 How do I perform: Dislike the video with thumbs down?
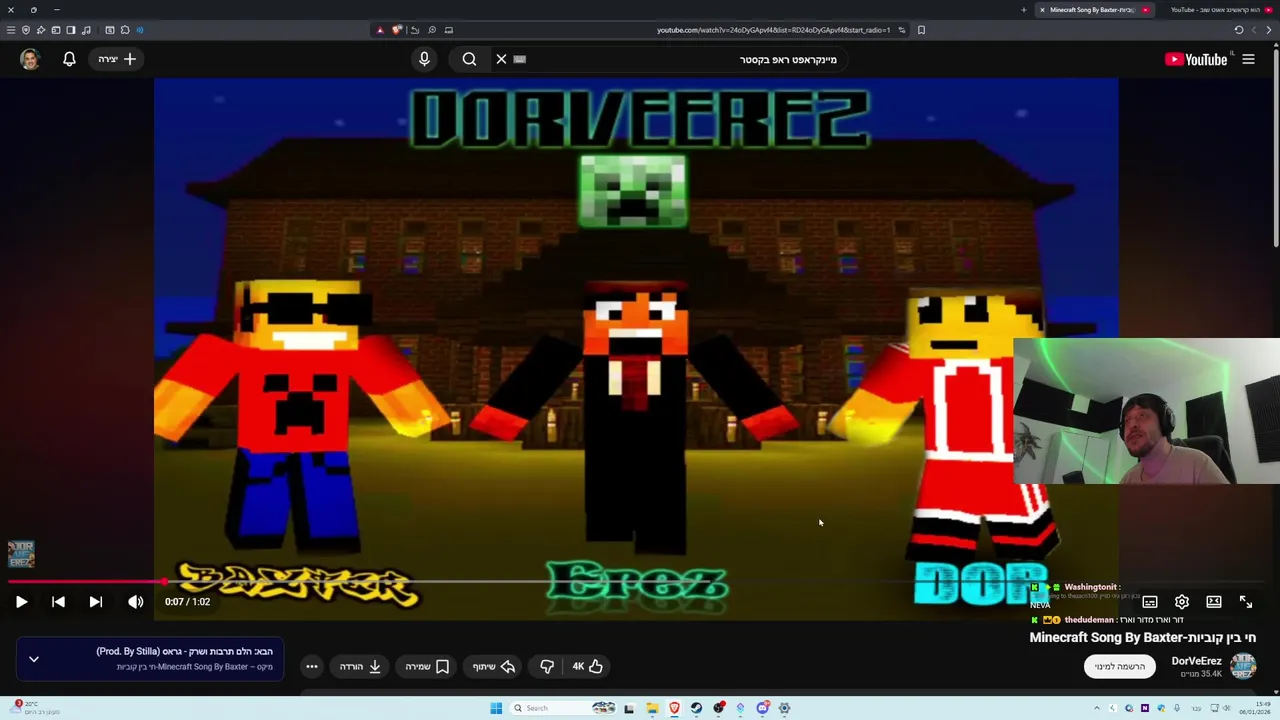[547, 666]
